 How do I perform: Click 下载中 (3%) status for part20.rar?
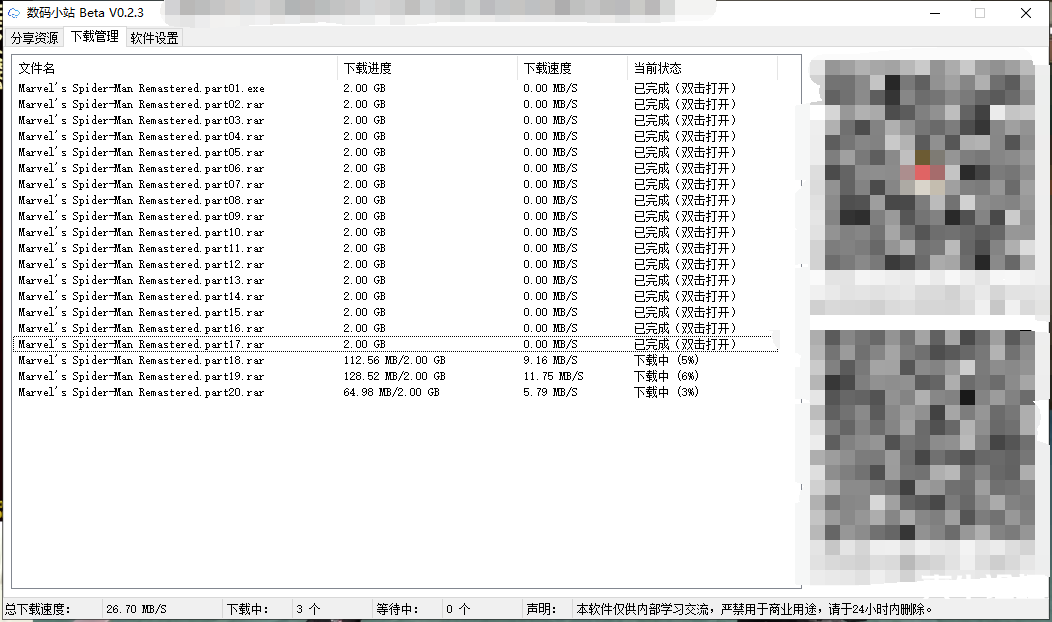point(666,393)
